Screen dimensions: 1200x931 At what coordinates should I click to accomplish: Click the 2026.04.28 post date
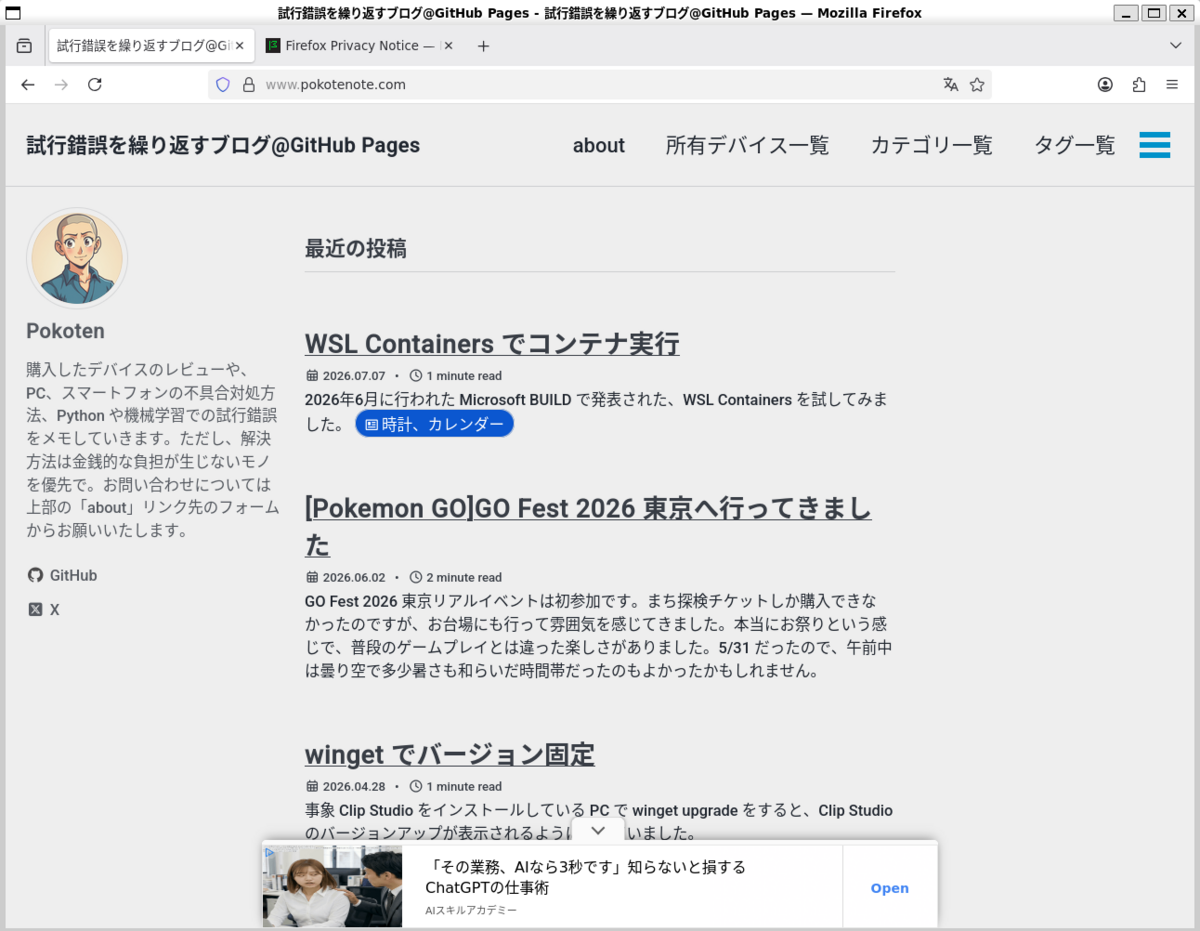click(x=354, y=786)
